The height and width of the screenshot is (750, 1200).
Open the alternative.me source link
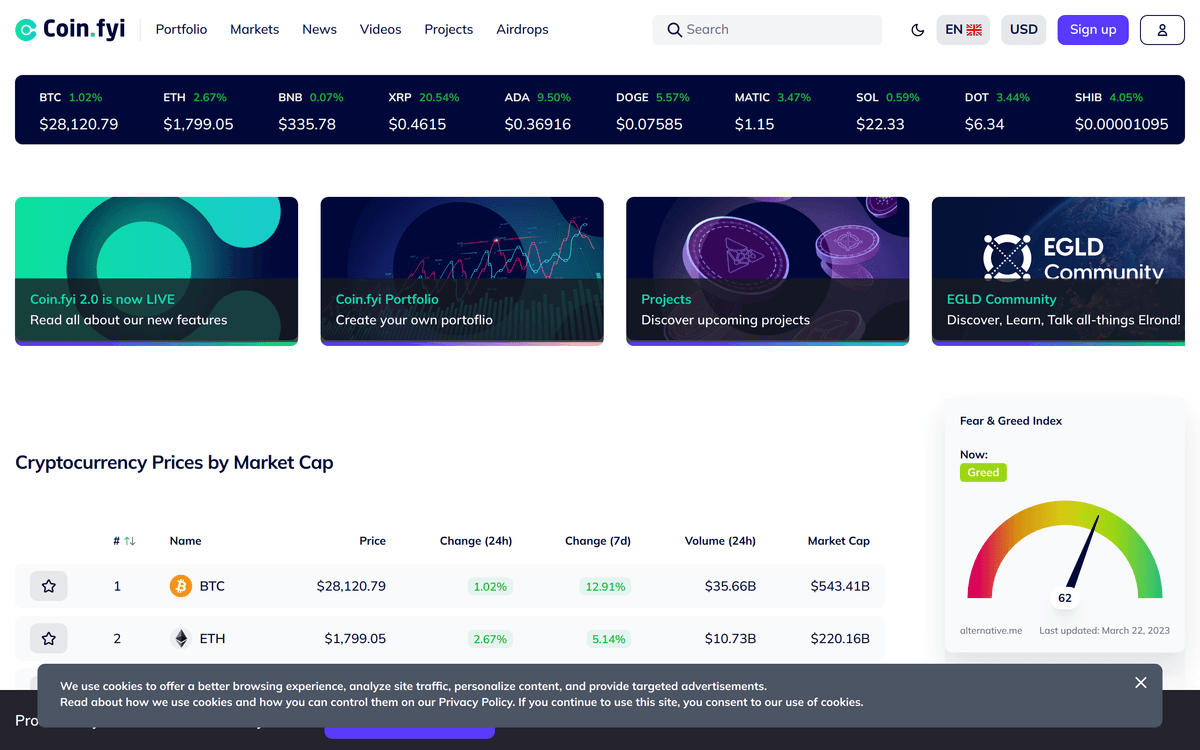[991, 631]
